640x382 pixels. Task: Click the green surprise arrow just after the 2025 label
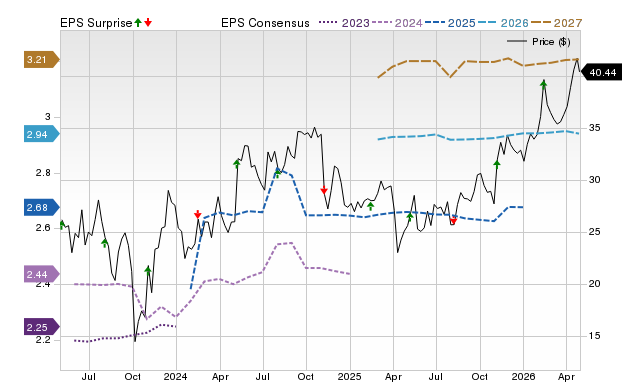(x=370, y=206)
